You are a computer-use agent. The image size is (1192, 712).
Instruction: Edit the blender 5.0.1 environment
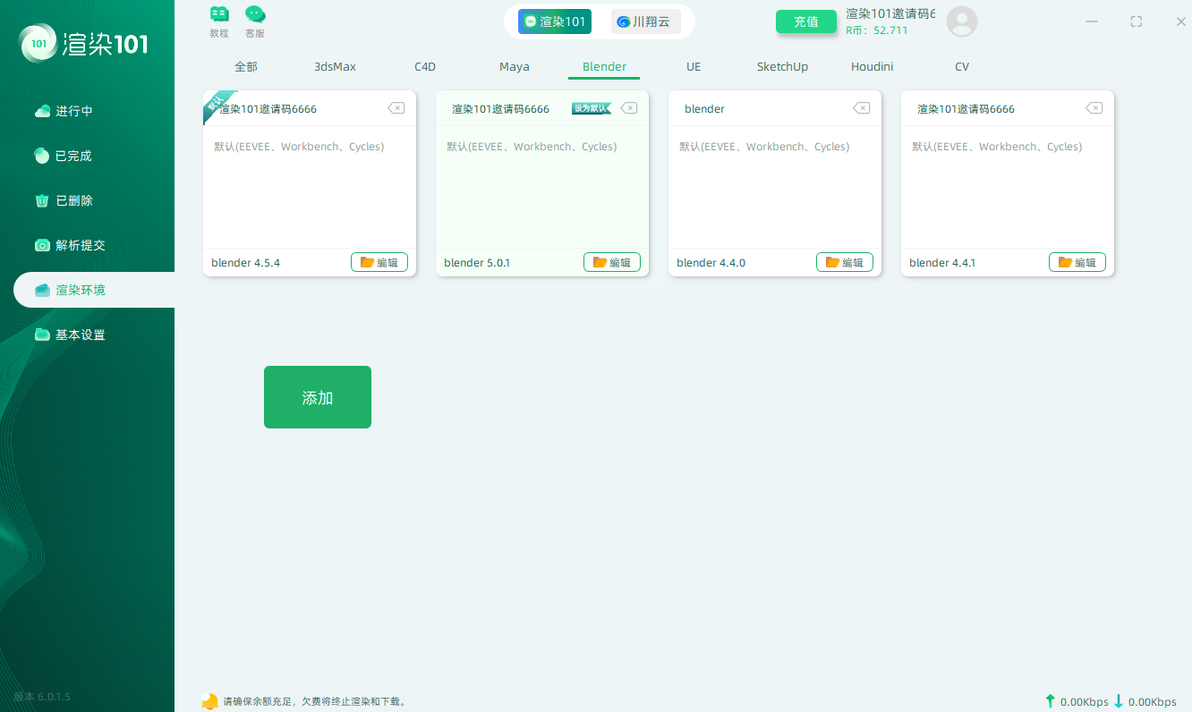click(x=612, y=262)
